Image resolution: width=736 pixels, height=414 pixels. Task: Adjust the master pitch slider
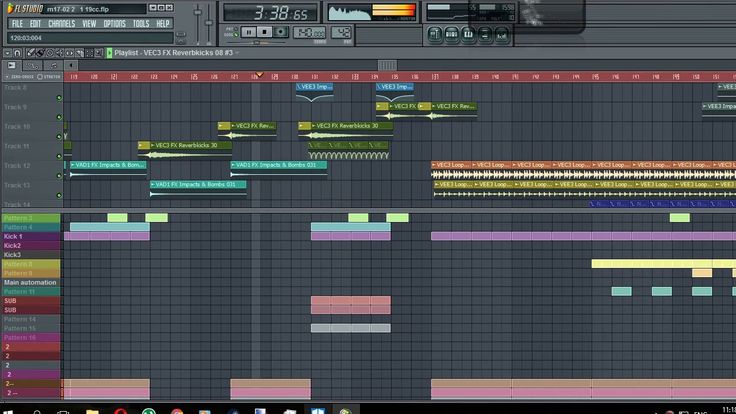pyautogui.click(x=208, y=24)
